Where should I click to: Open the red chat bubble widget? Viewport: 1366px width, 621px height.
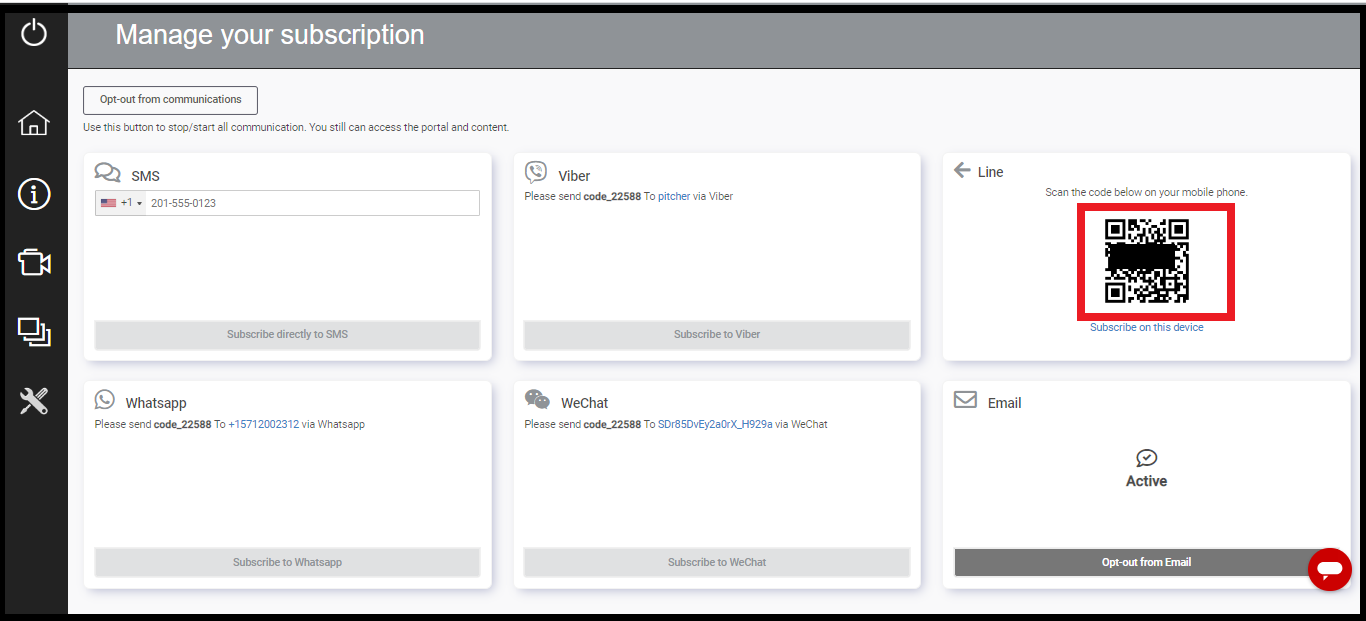click(1329, 569)
